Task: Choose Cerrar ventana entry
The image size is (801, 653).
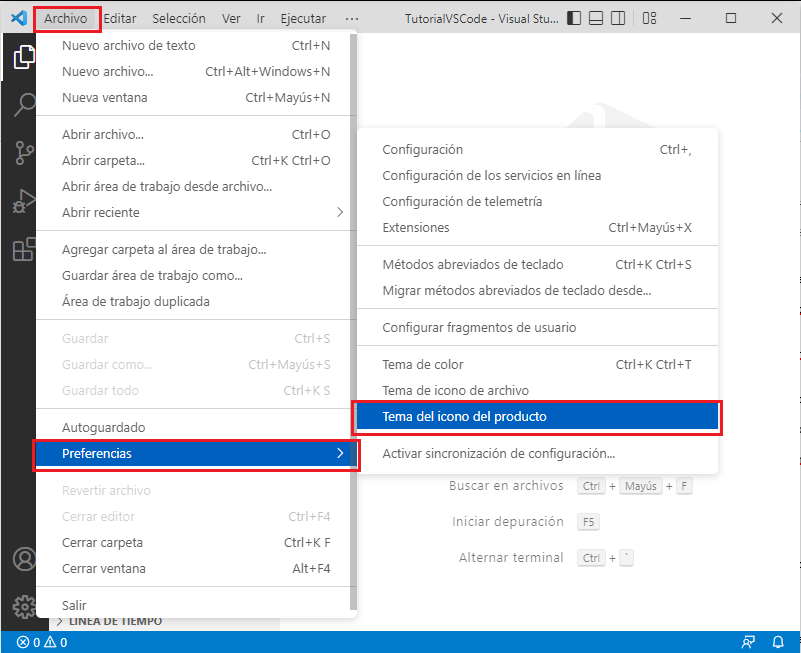Action: tap(196, 569)
